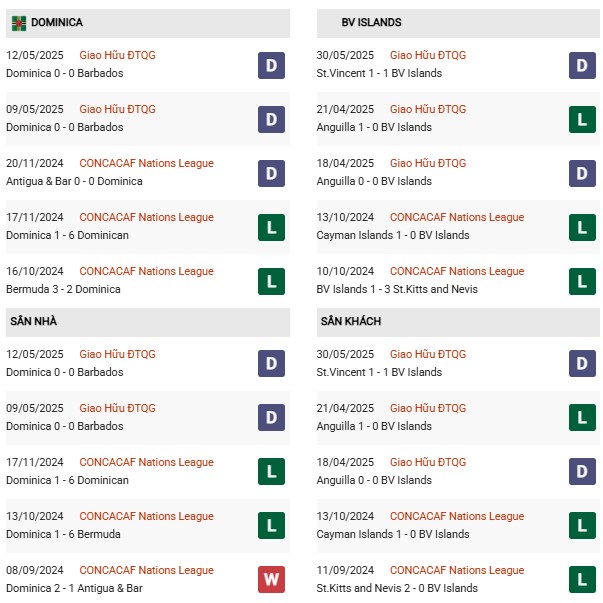Image resolution: width=603 pixels, height=603 pixels.
Task: Click the L badge for 17/11/2024 Dominica 1-6 Dominican in top list
Action: (x=271, y=227)
